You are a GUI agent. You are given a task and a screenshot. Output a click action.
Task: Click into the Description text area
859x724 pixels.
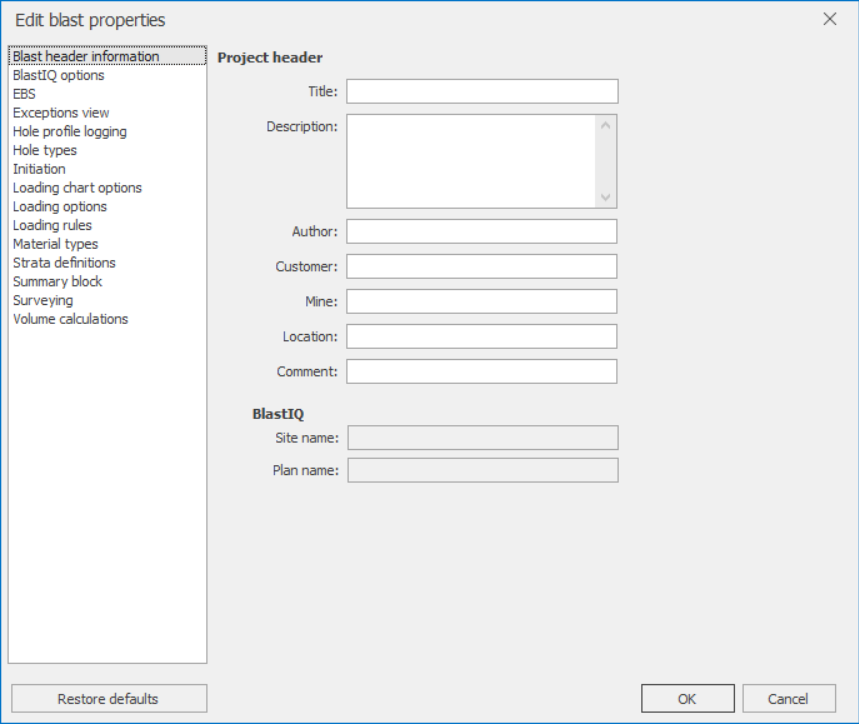coord(471,161)
